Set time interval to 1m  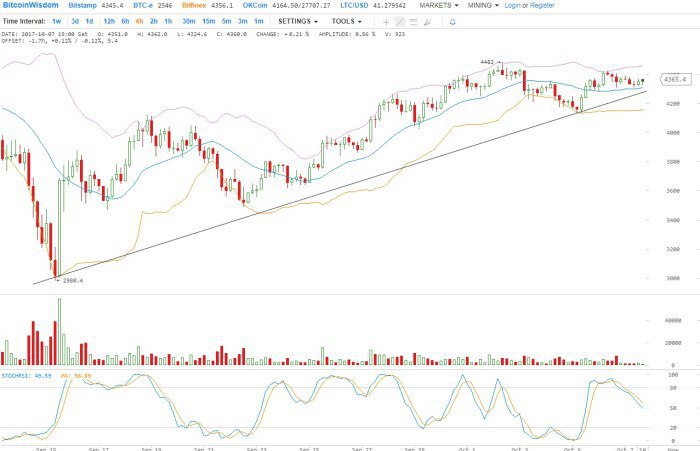[258, 21]
